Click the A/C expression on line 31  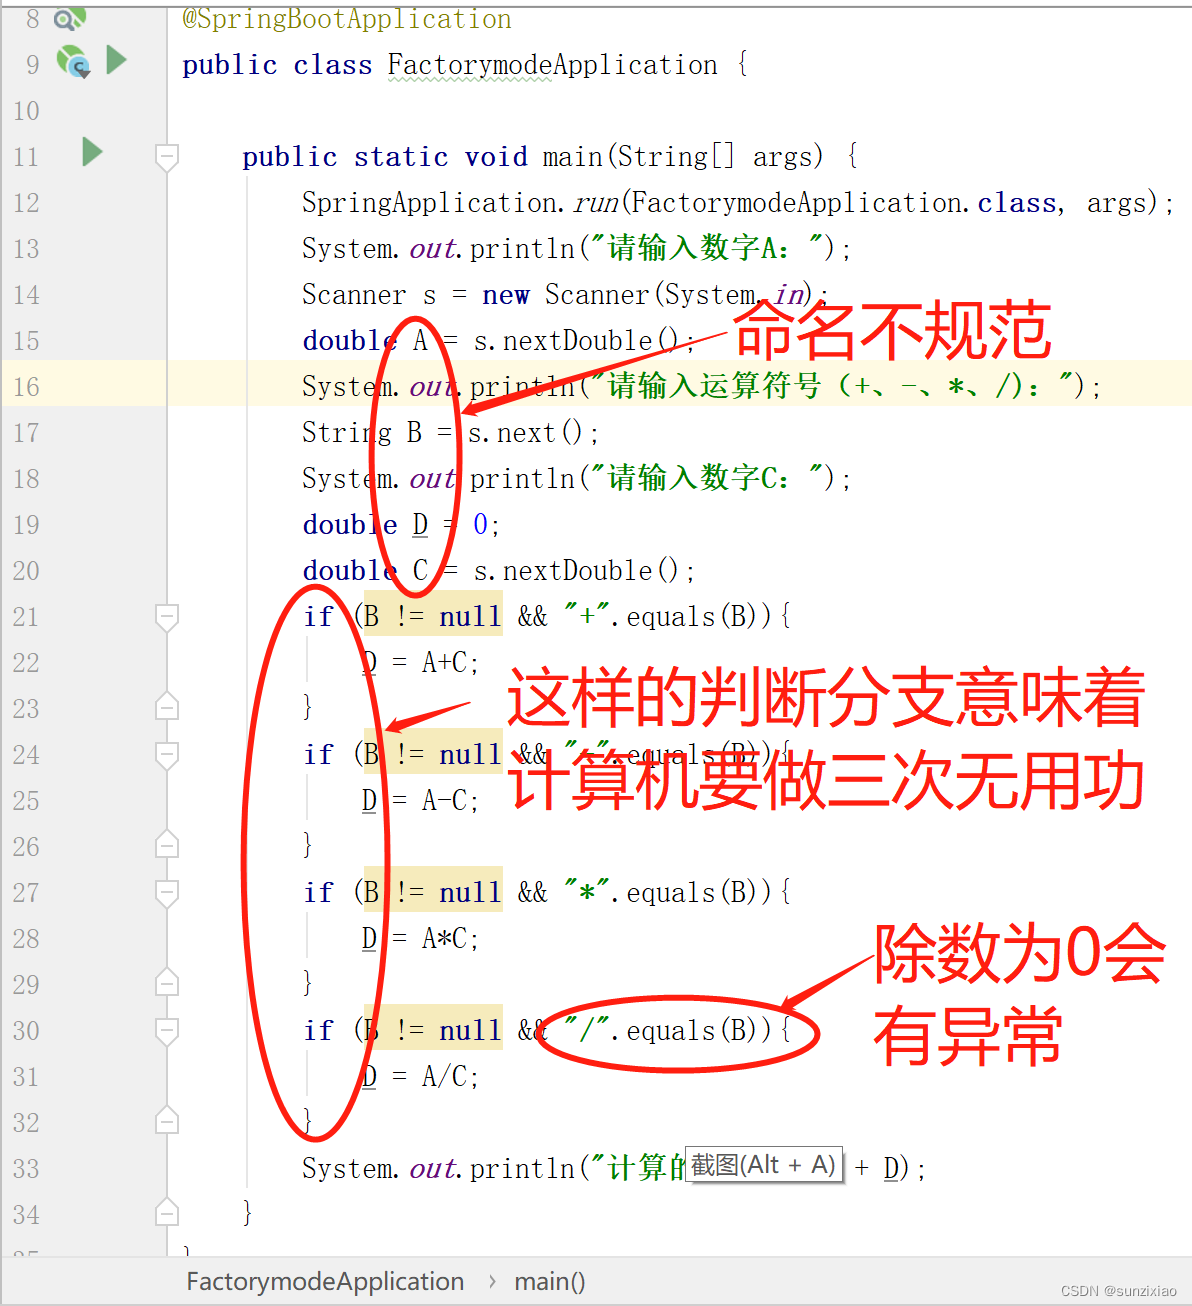coord(445,1077)
